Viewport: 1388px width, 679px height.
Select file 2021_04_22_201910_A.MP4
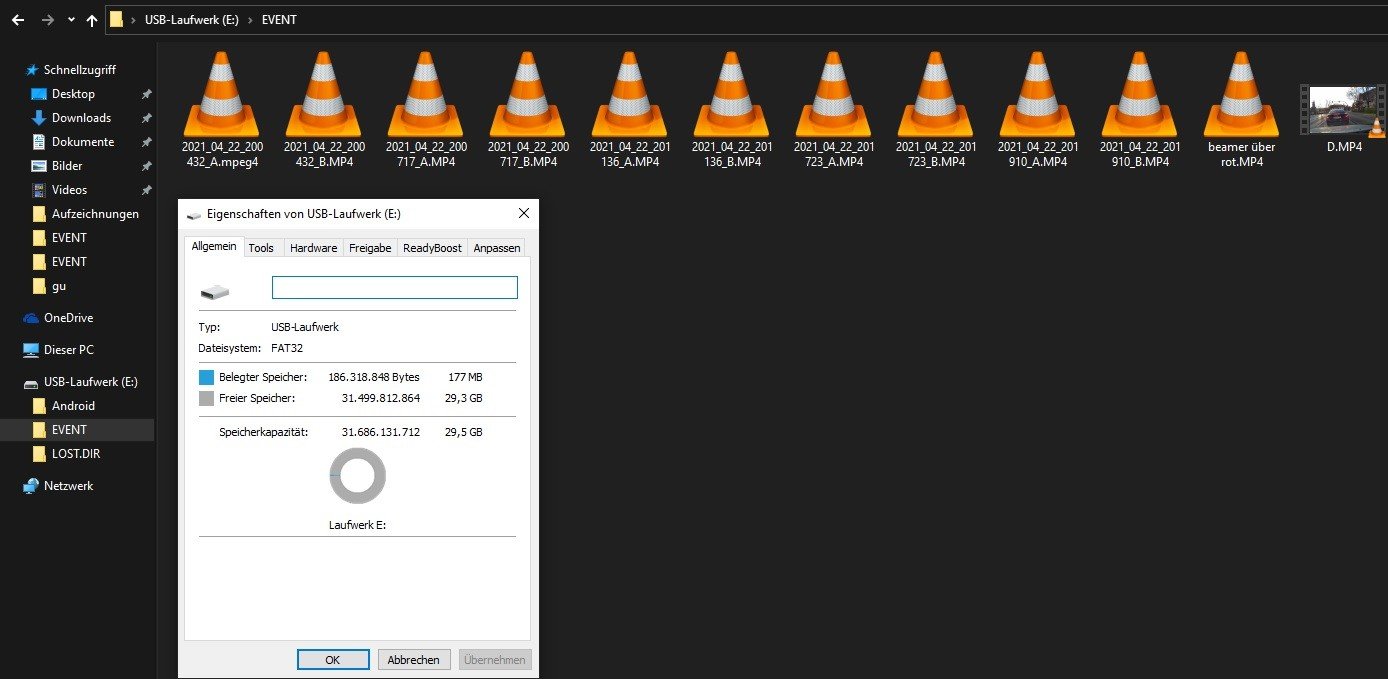pyautogui.click(x=1038, y=110)
